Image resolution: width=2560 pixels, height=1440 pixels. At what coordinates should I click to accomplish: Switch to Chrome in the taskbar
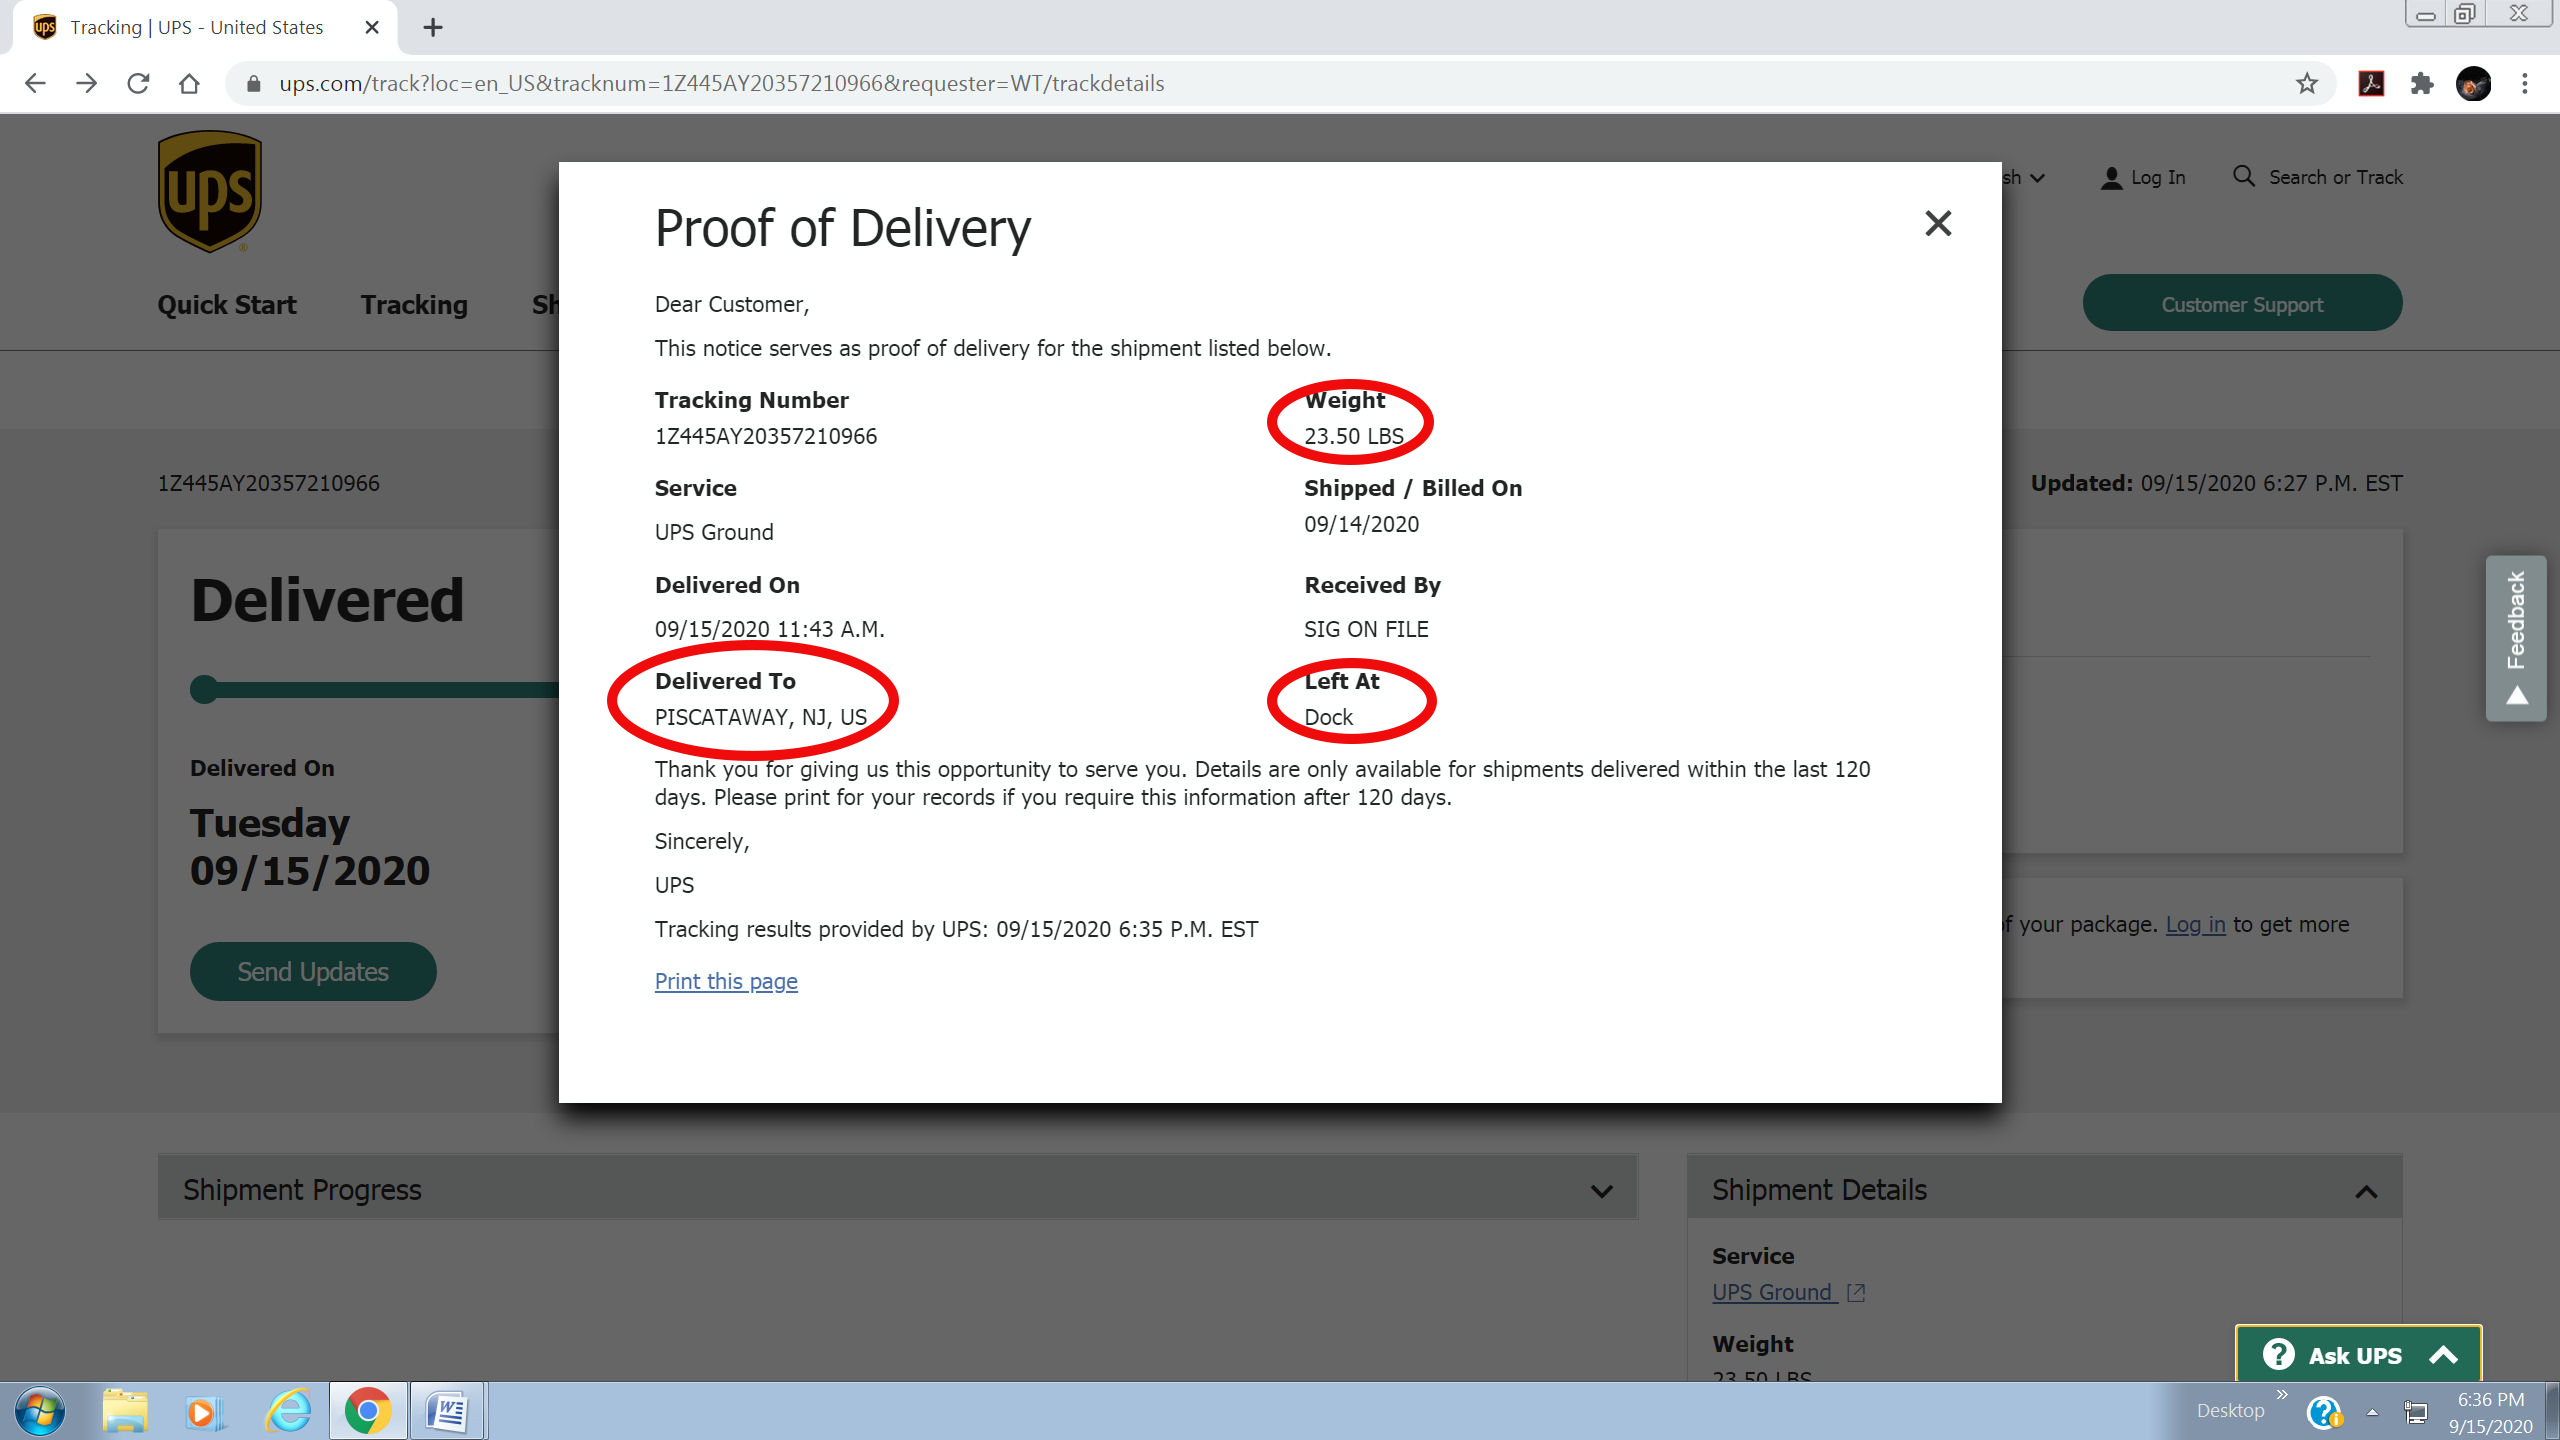pyautogui.click(x=368, y=1411)
